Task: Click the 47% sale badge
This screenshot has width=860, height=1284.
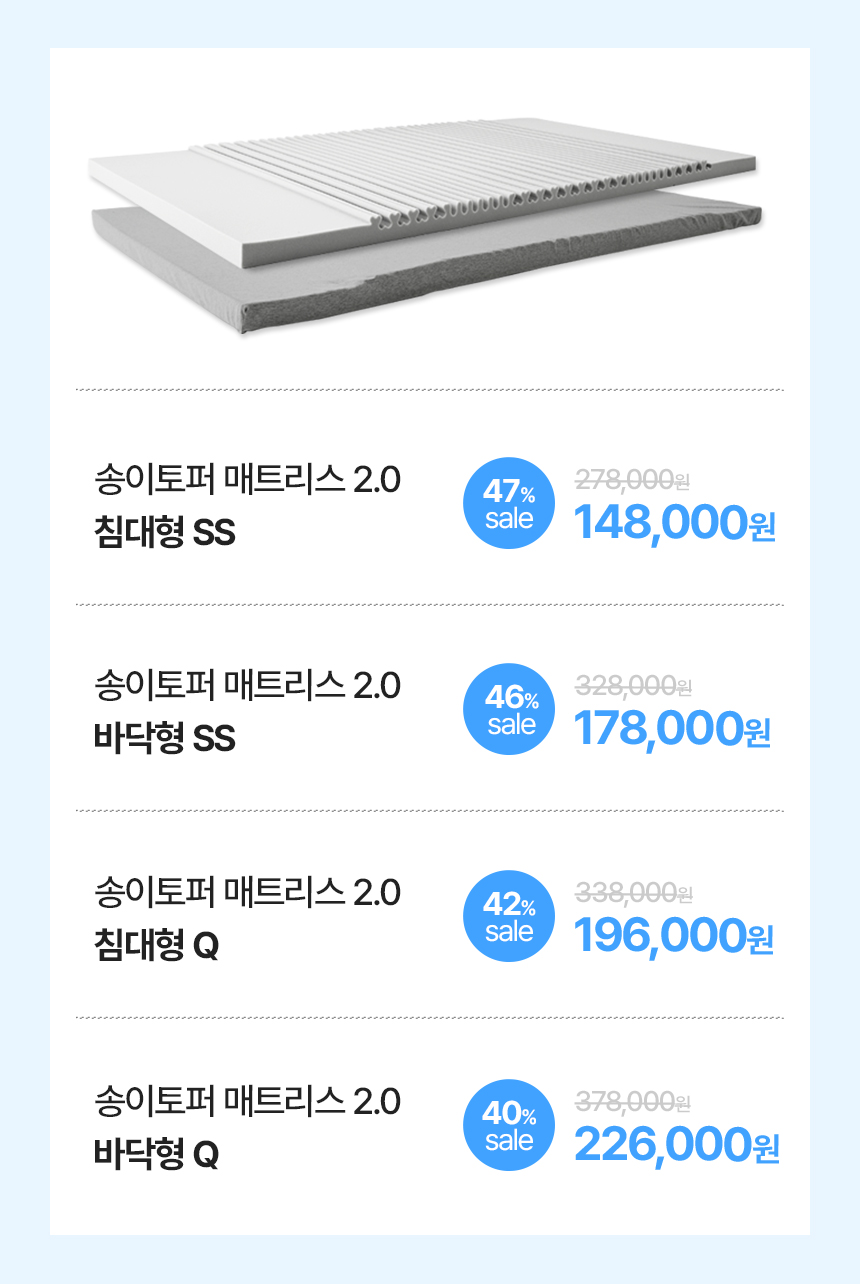Action: tap(509, 503)
